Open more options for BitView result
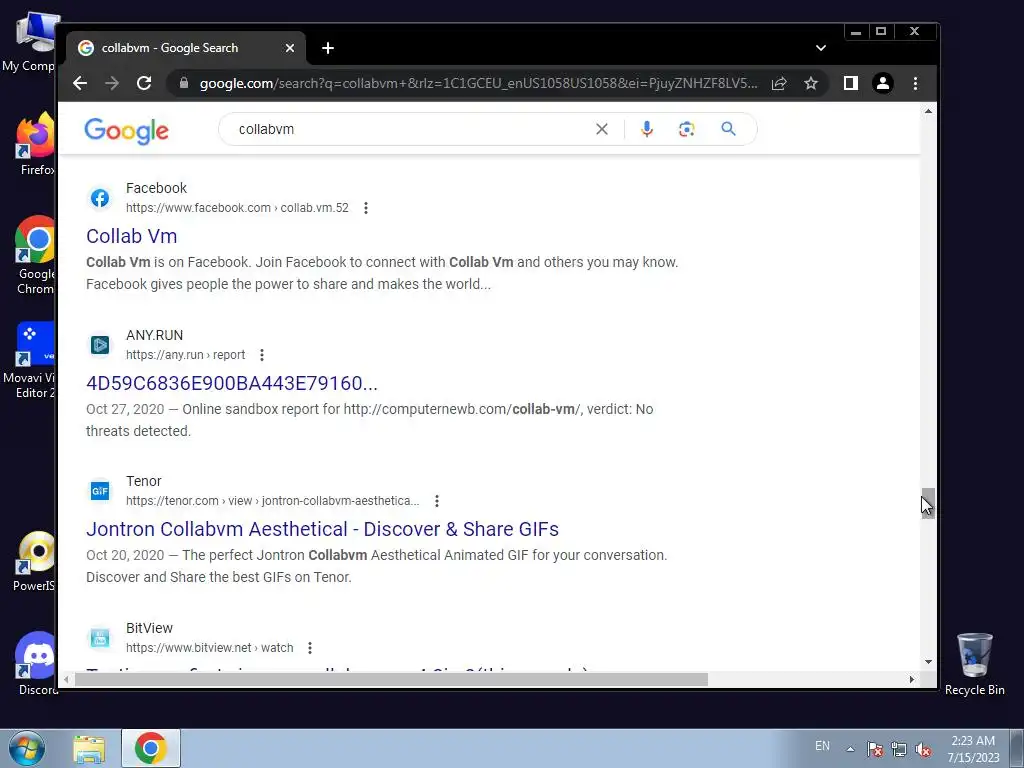Image resolution: width=1024 pixels, height=768 pixels. pos(310,648)
